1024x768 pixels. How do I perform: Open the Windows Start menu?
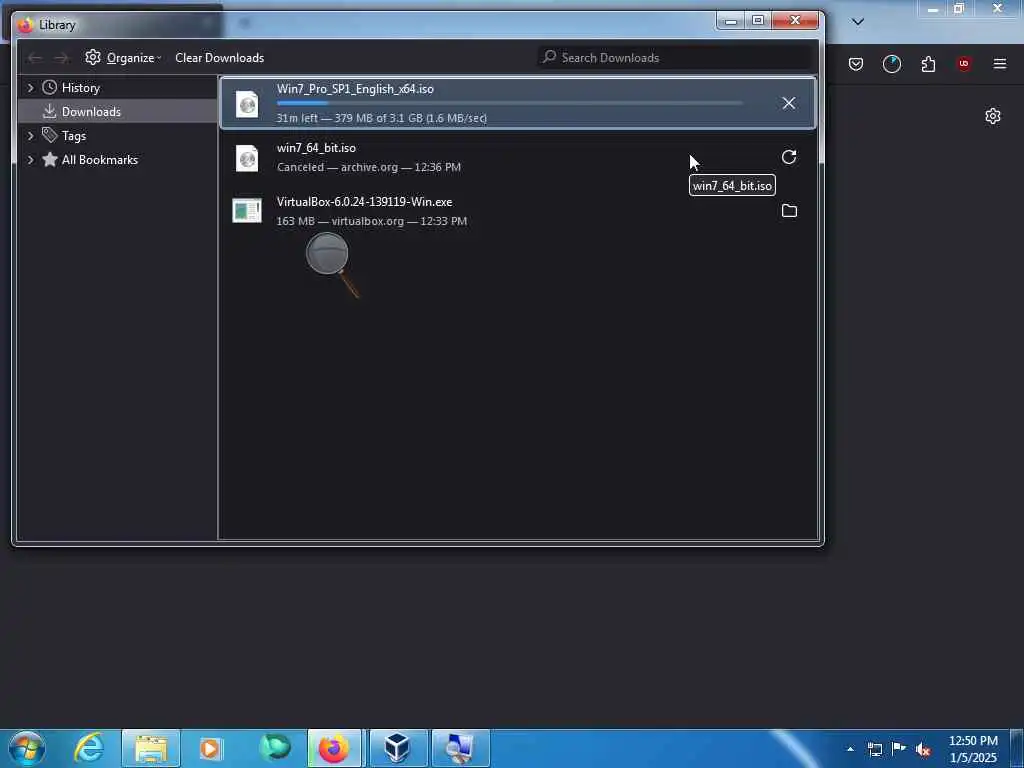click(27, 748)
